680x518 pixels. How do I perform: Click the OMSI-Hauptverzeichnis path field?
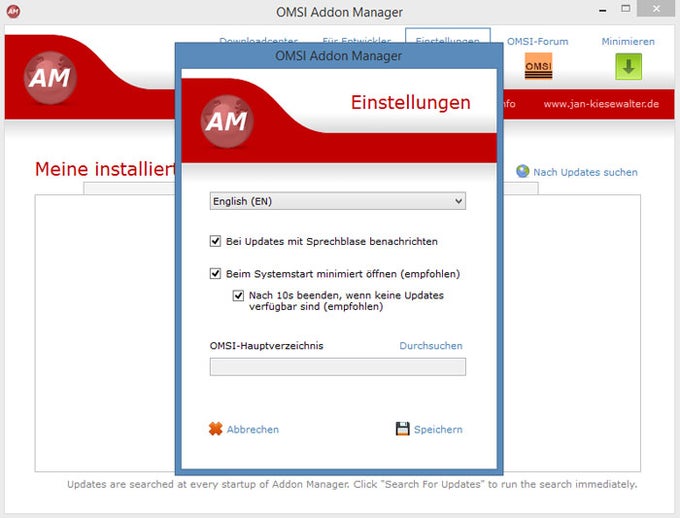click(x=337, y=367)
